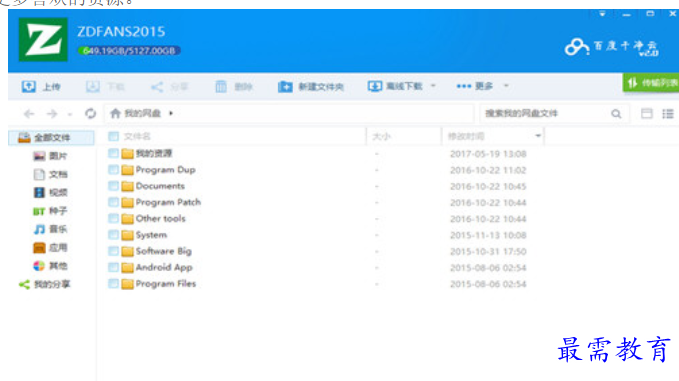
Task: Open BT seeds category in sidebar
Action: (51, 211)
